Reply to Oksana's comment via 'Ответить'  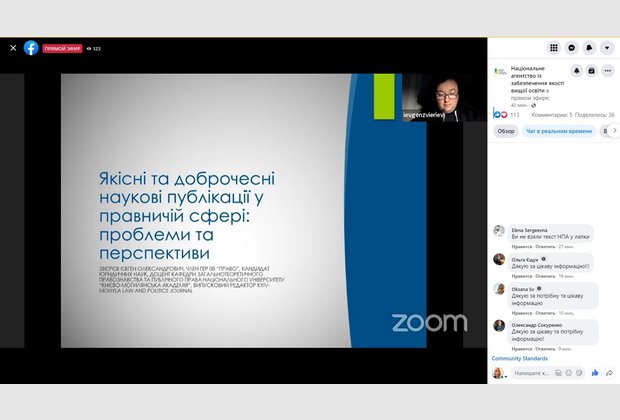[545, 313]
